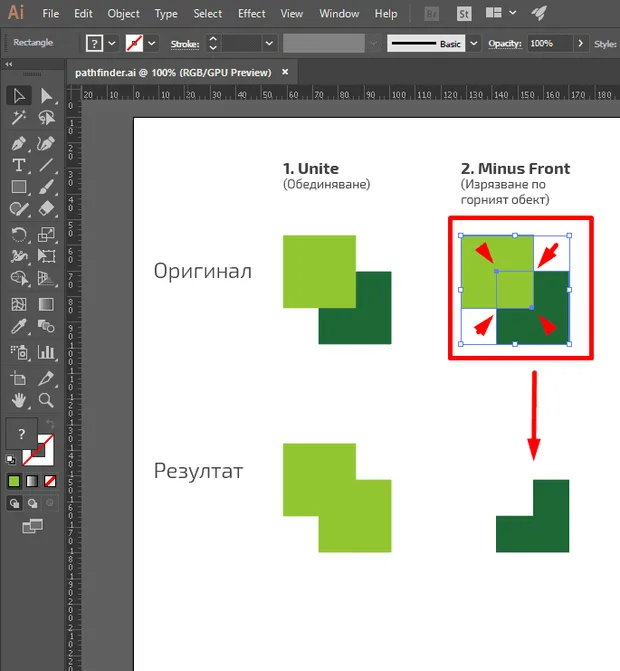The image size is (620, 671).
Task: Enable Draw Inside mode
Action: point(50,503)
